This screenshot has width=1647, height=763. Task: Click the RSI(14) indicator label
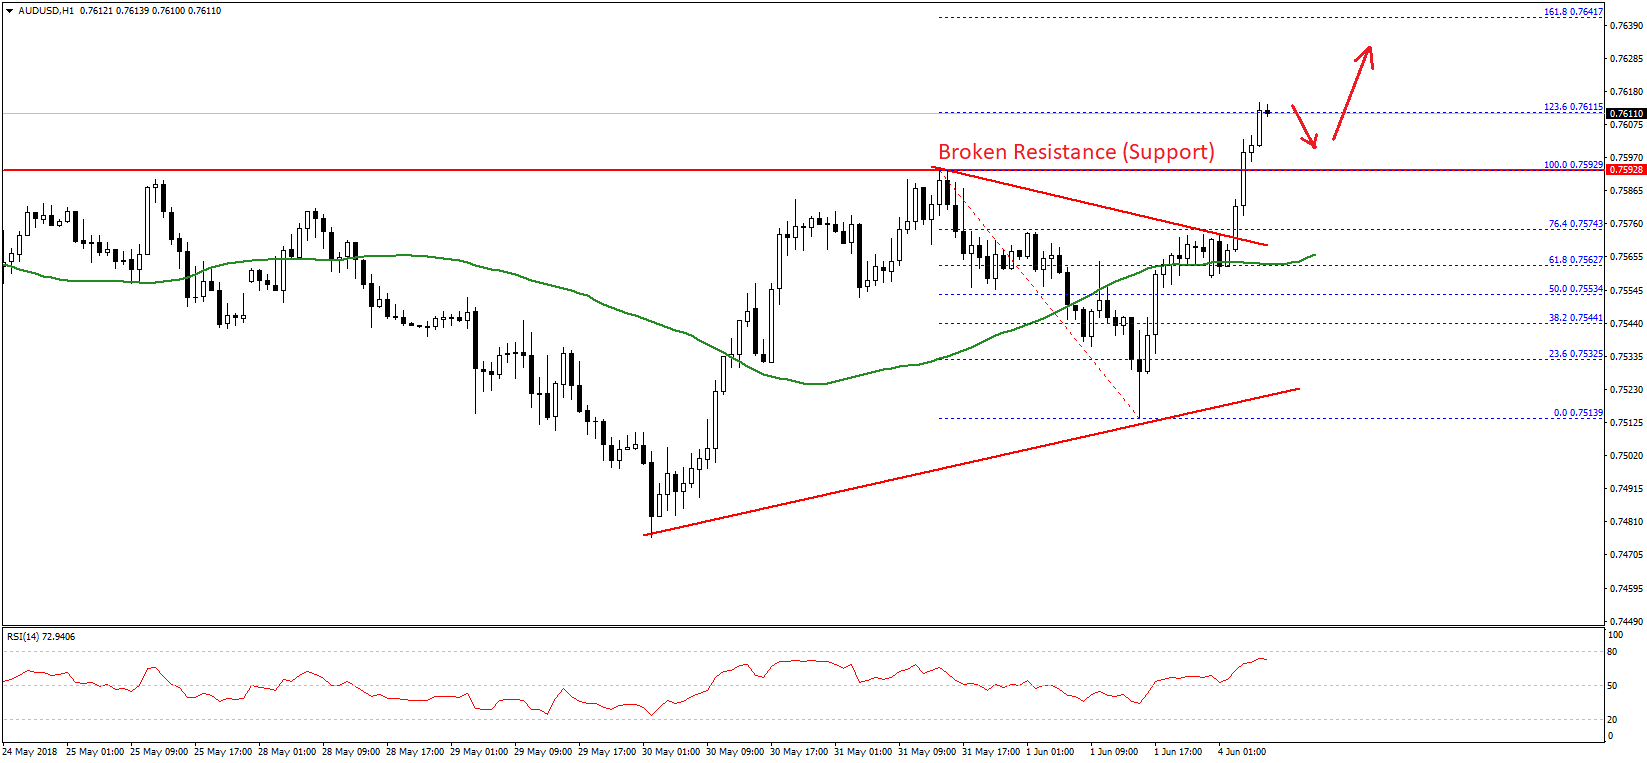40,637
